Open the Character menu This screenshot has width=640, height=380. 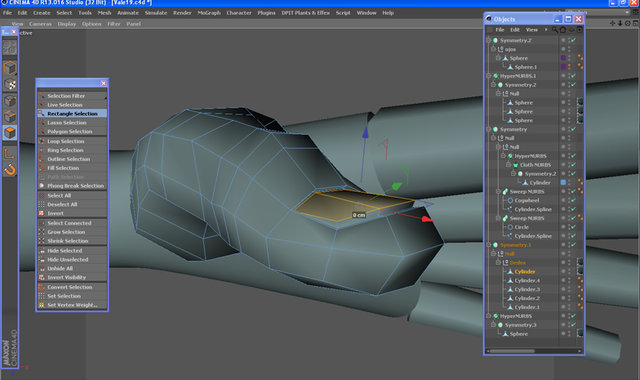pyautogui.click(x=239, y=13)
